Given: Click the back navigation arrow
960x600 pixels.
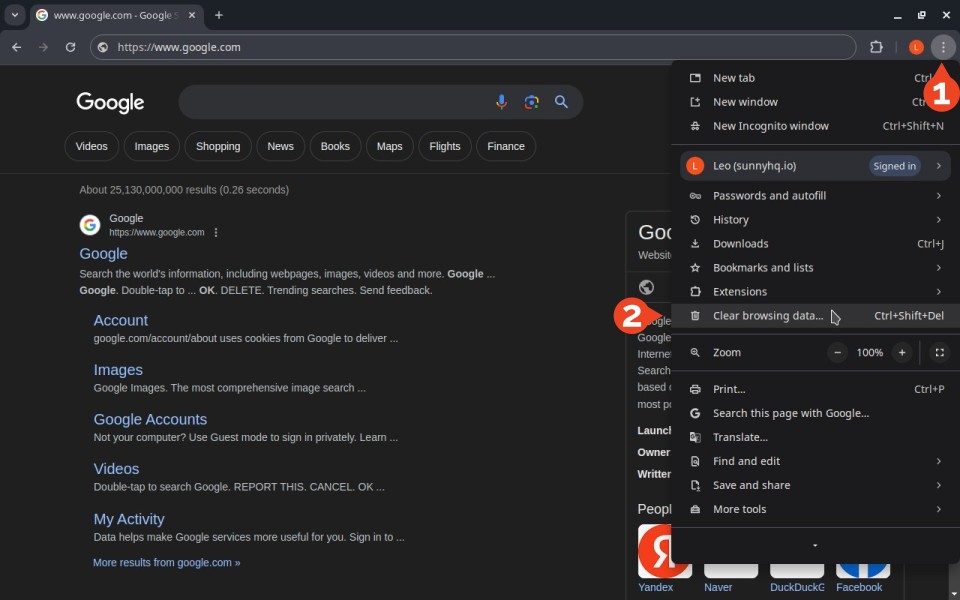Looking at the screenshot, I should 17,47.
